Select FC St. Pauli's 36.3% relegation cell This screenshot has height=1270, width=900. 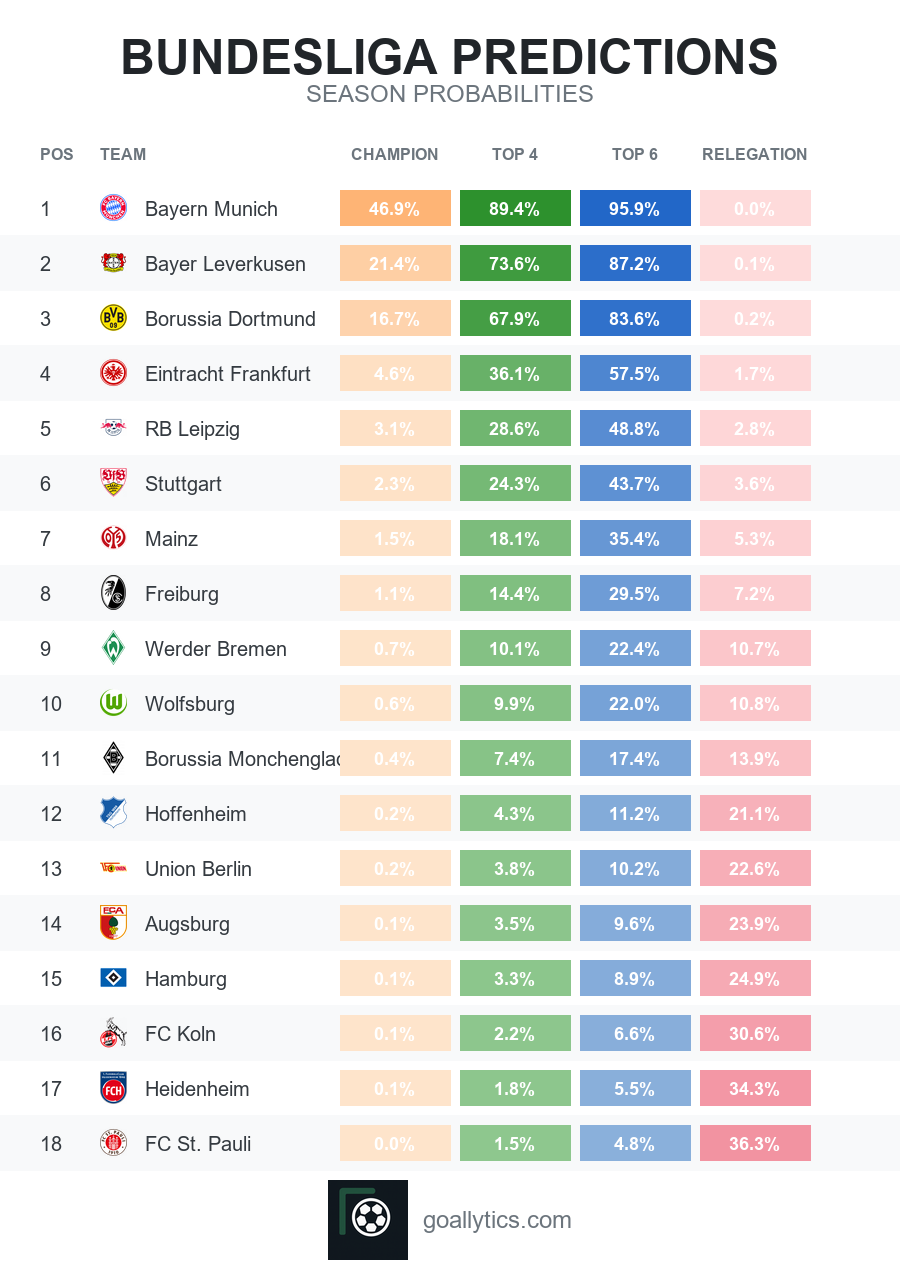pyautogui.click(x=755, y=1143)
